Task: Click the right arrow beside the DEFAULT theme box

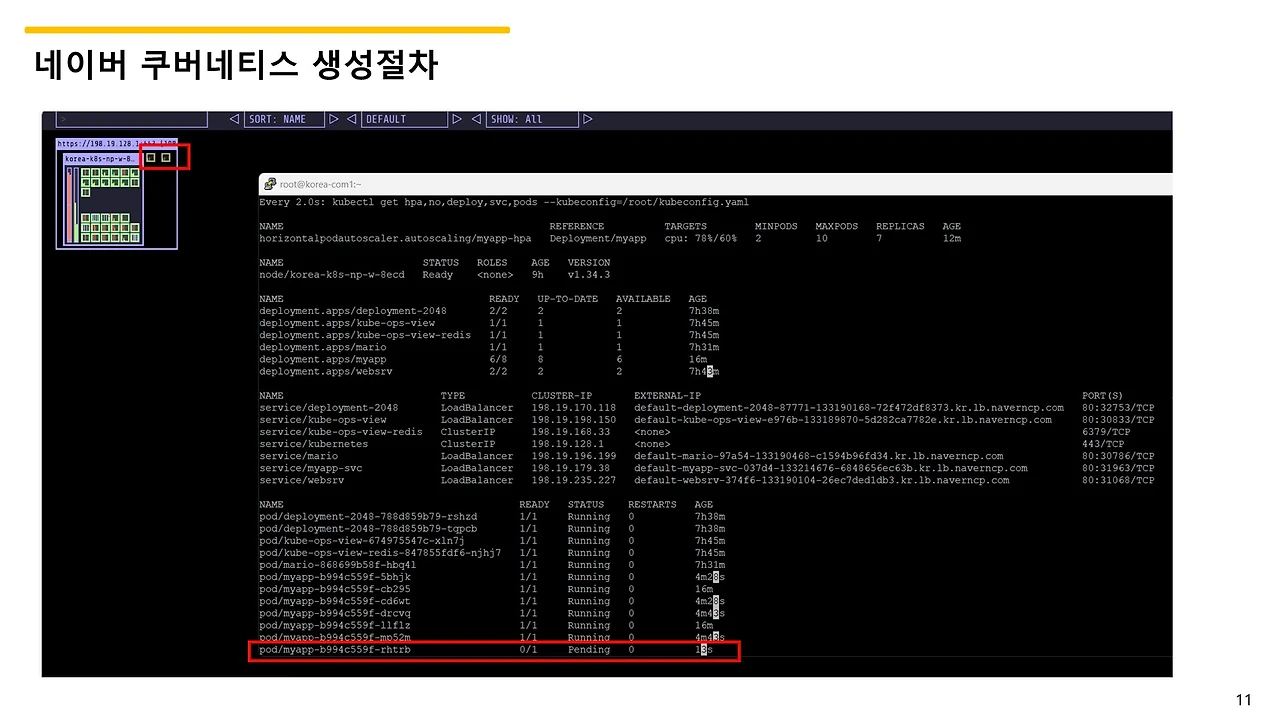Action: (x=457, y=119)
